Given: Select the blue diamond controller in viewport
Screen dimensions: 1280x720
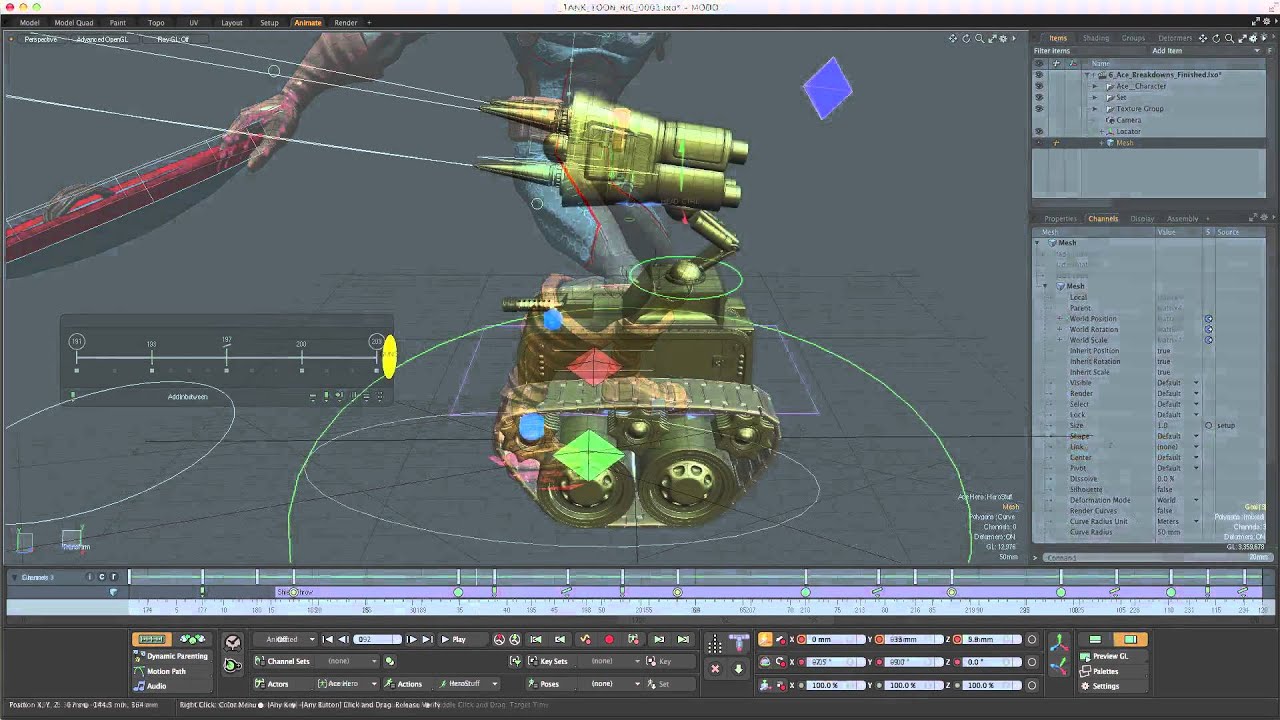Looking at the screenshot, I should [x=828, y=88].
